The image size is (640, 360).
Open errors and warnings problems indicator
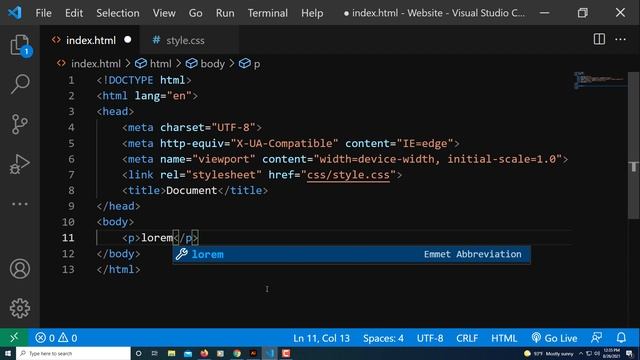56,338
